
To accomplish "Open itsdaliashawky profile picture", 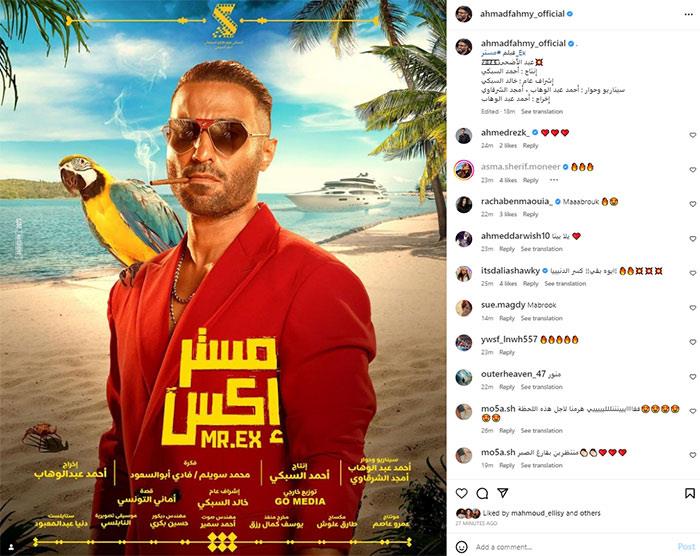I will [x=464, y=273].
